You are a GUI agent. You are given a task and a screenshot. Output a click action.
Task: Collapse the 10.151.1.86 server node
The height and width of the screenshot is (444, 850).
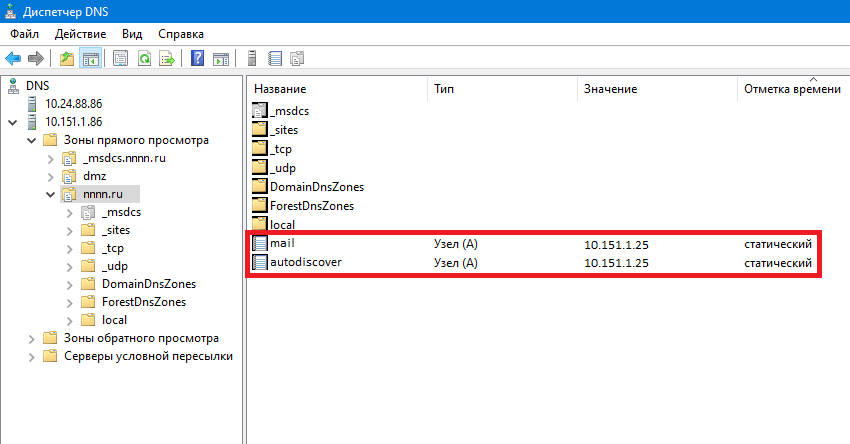(x=12, y=123)
